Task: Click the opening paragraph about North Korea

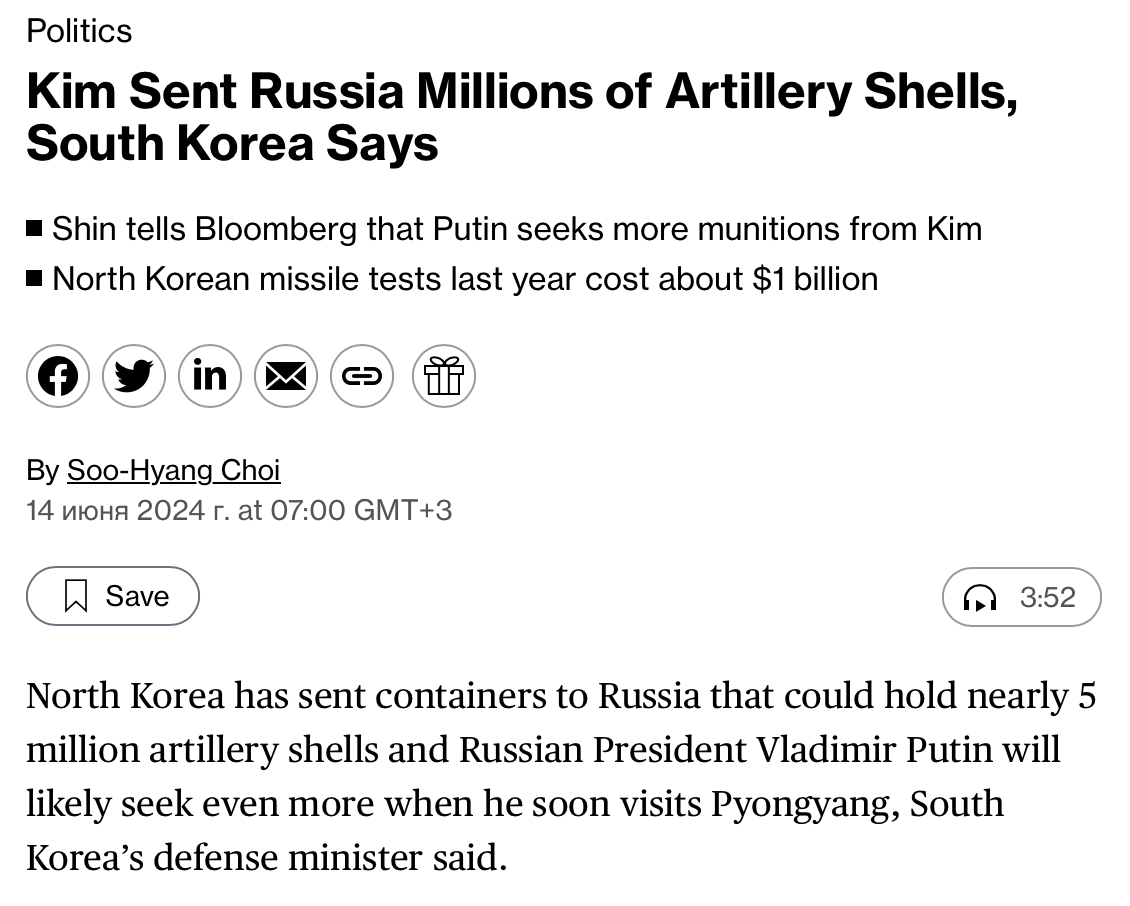Action: pyautogui.click(x=561, y=776)
